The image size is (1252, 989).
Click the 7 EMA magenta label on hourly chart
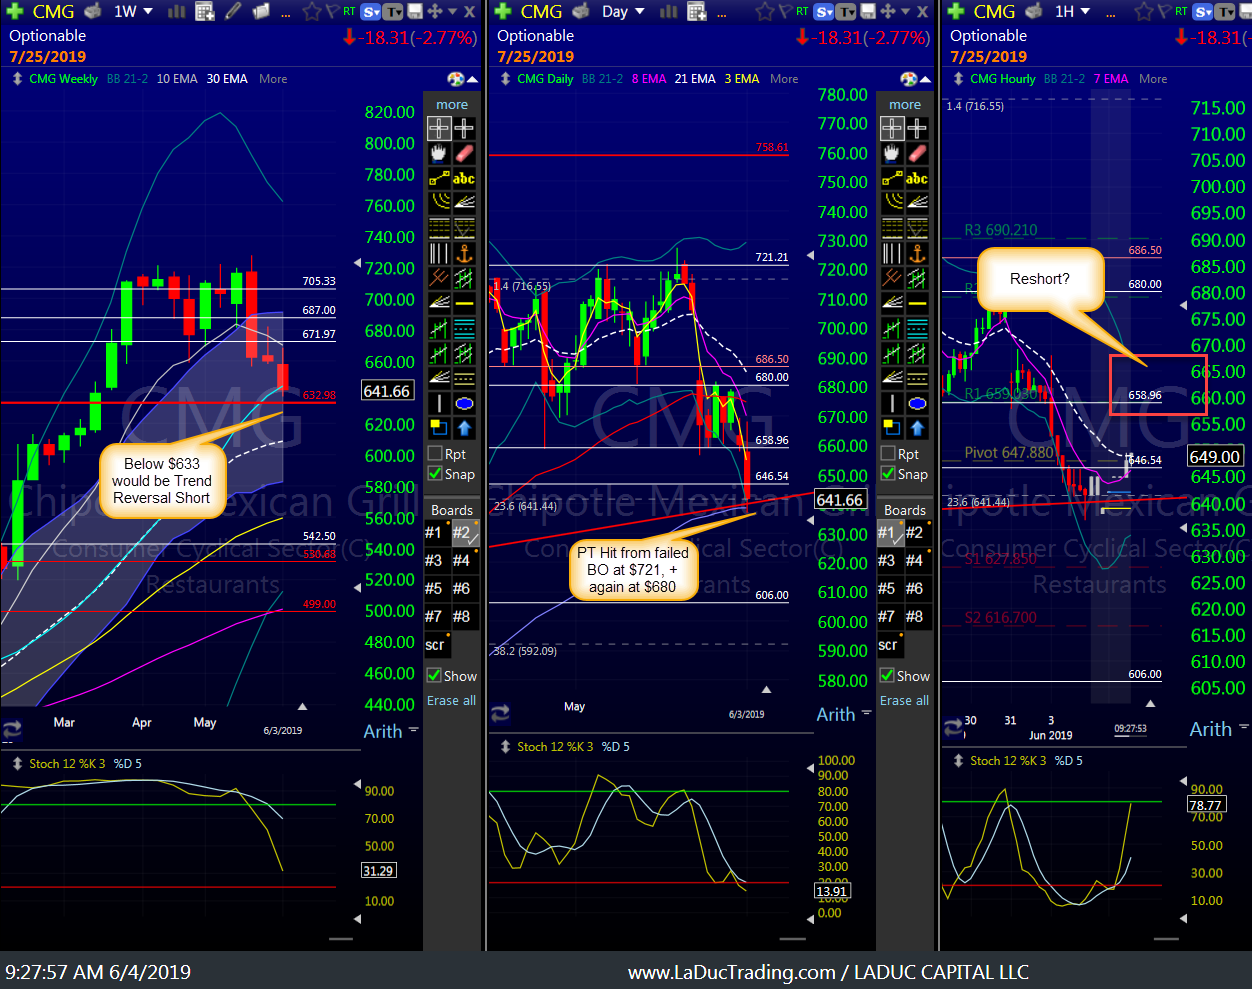(1111, 79)
